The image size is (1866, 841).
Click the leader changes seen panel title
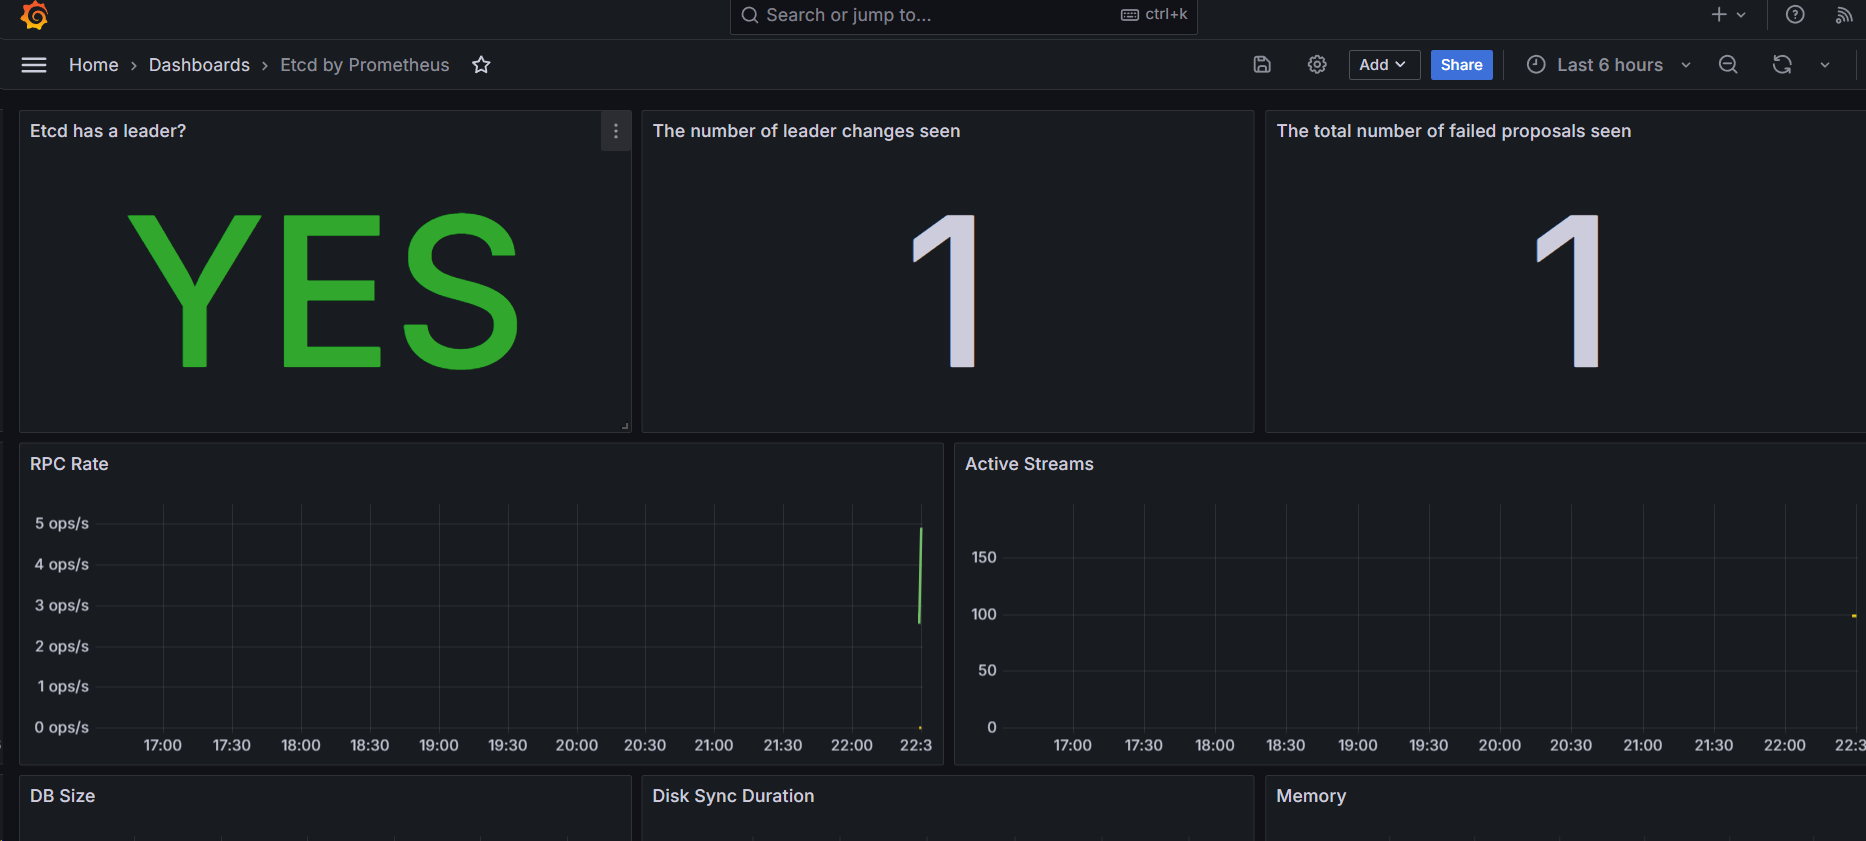[x=806, y=131]
